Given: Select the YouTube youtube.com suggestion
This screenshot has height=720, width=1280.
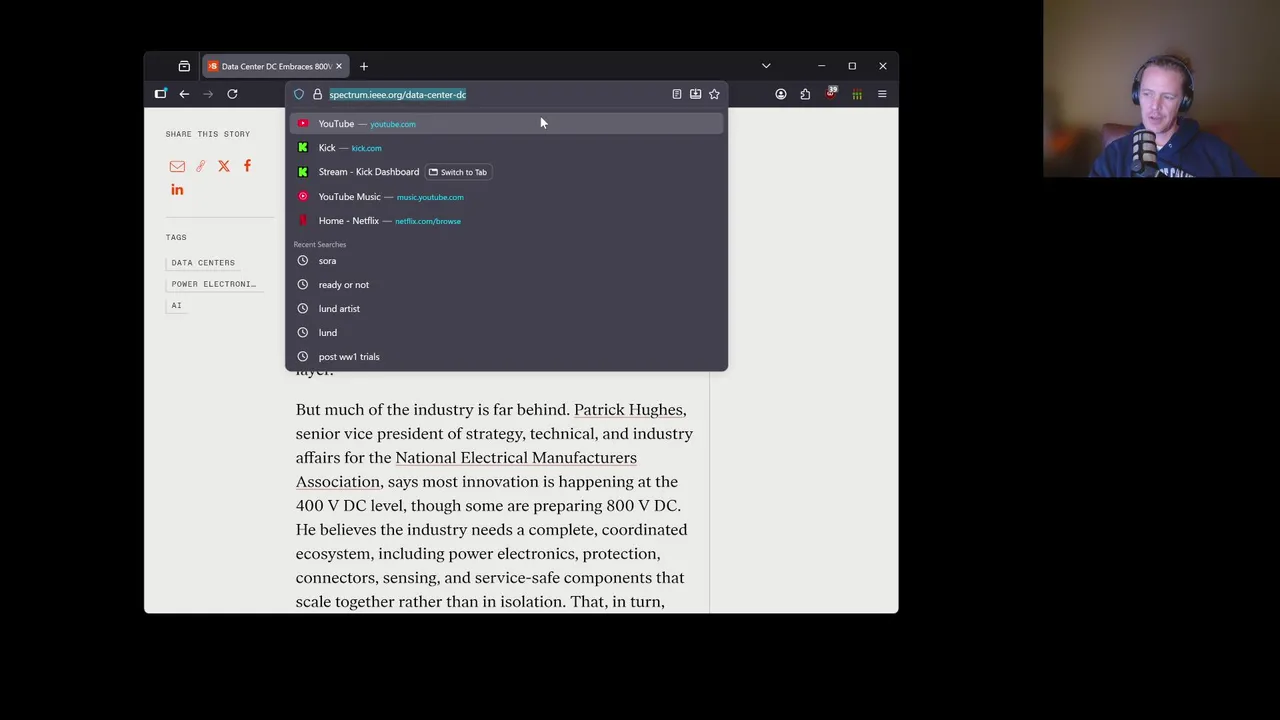Looking at the screenshot, I should point(507,124).
